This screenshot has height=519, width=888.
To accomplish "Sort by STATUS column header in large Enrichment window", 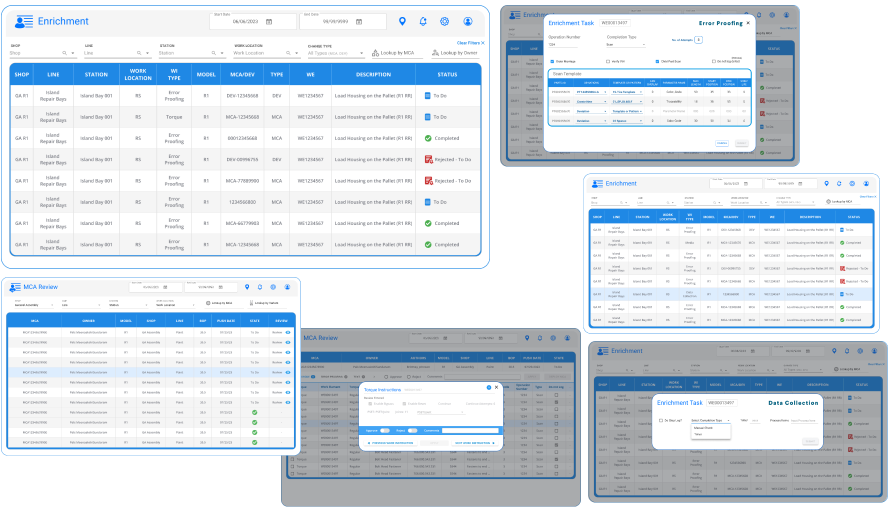I will [447, 74].
